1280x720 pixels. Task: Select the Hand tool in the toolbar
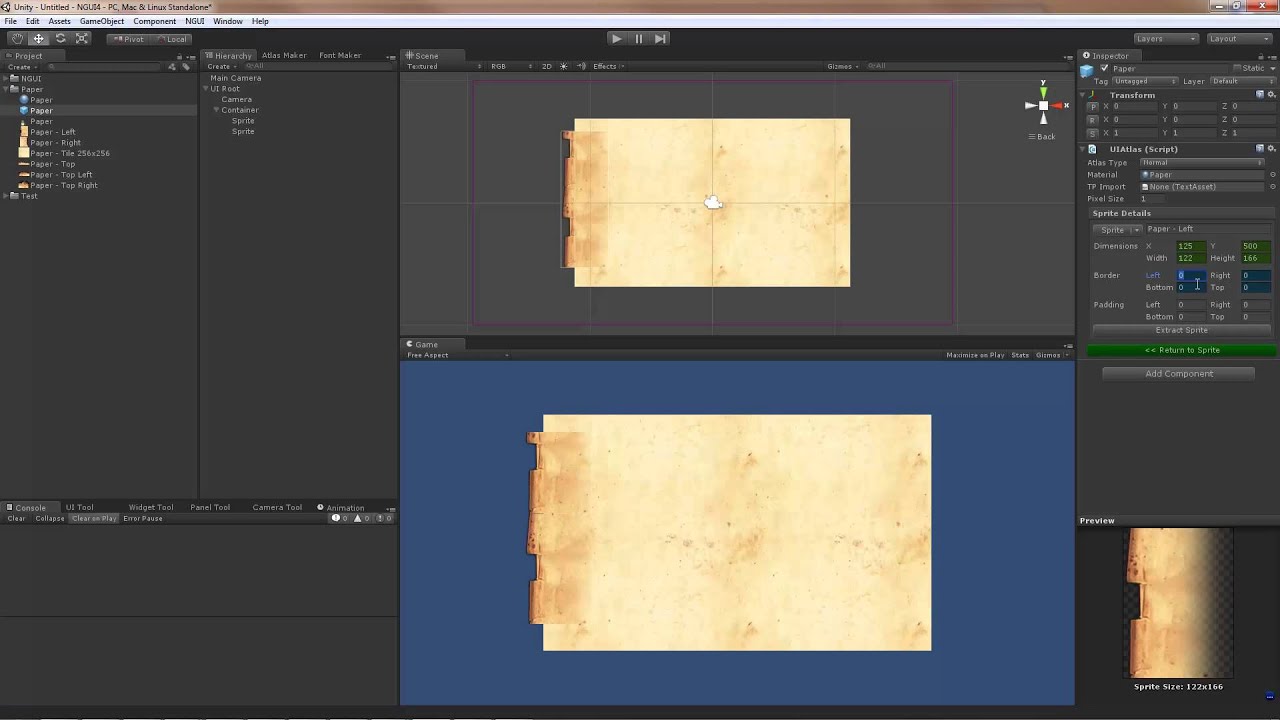[17, 39]
